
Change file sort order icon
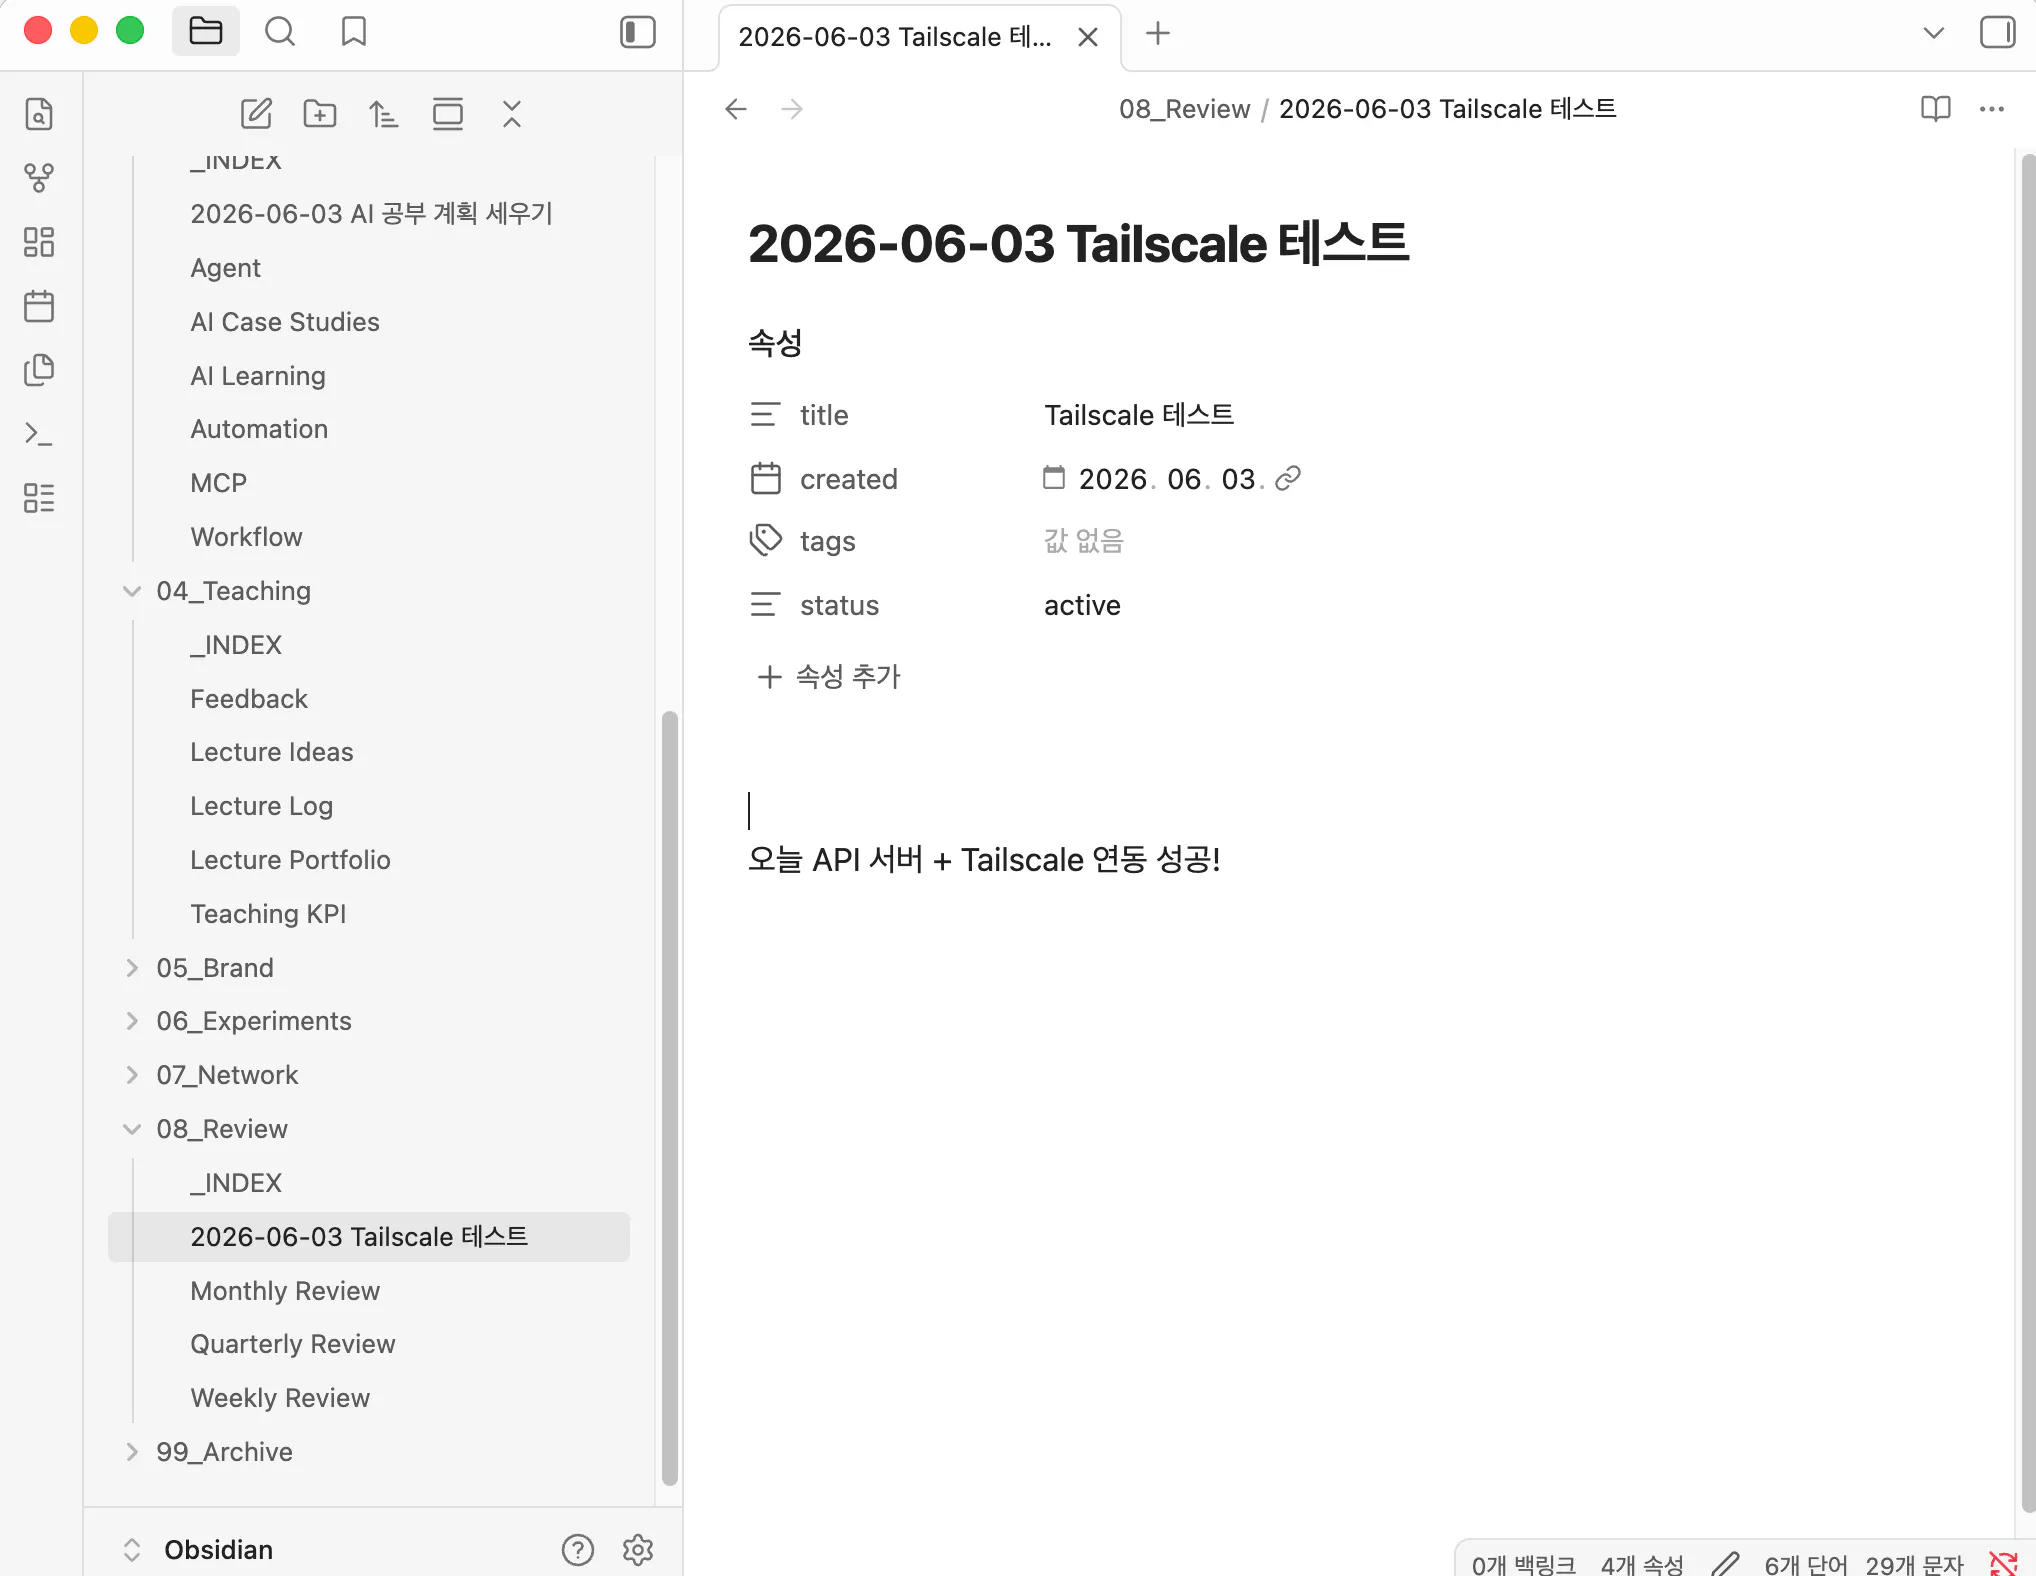384,114
